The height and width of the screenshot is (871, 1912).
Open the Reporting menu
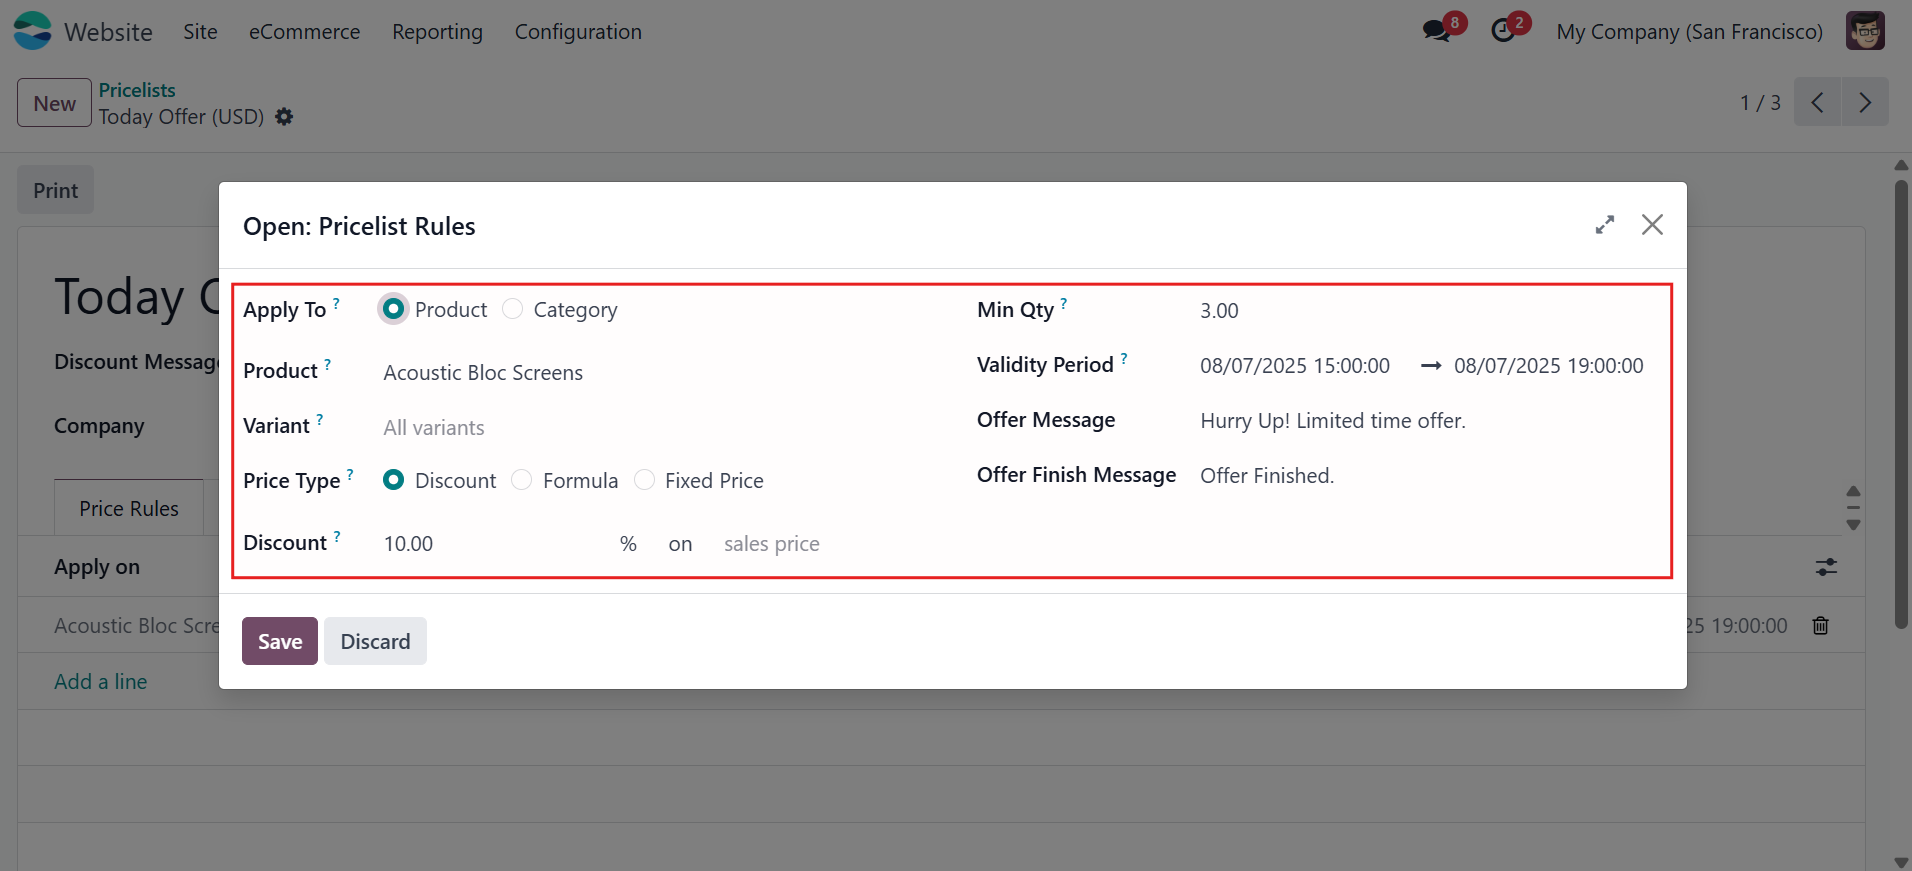click(x=437, y=32)
